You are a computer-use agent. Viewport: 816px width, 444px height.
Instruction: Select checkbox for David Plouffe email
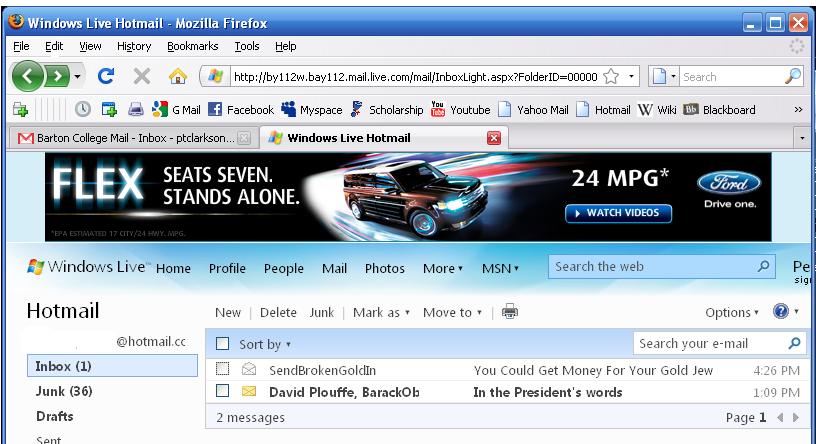pos(223,392)
